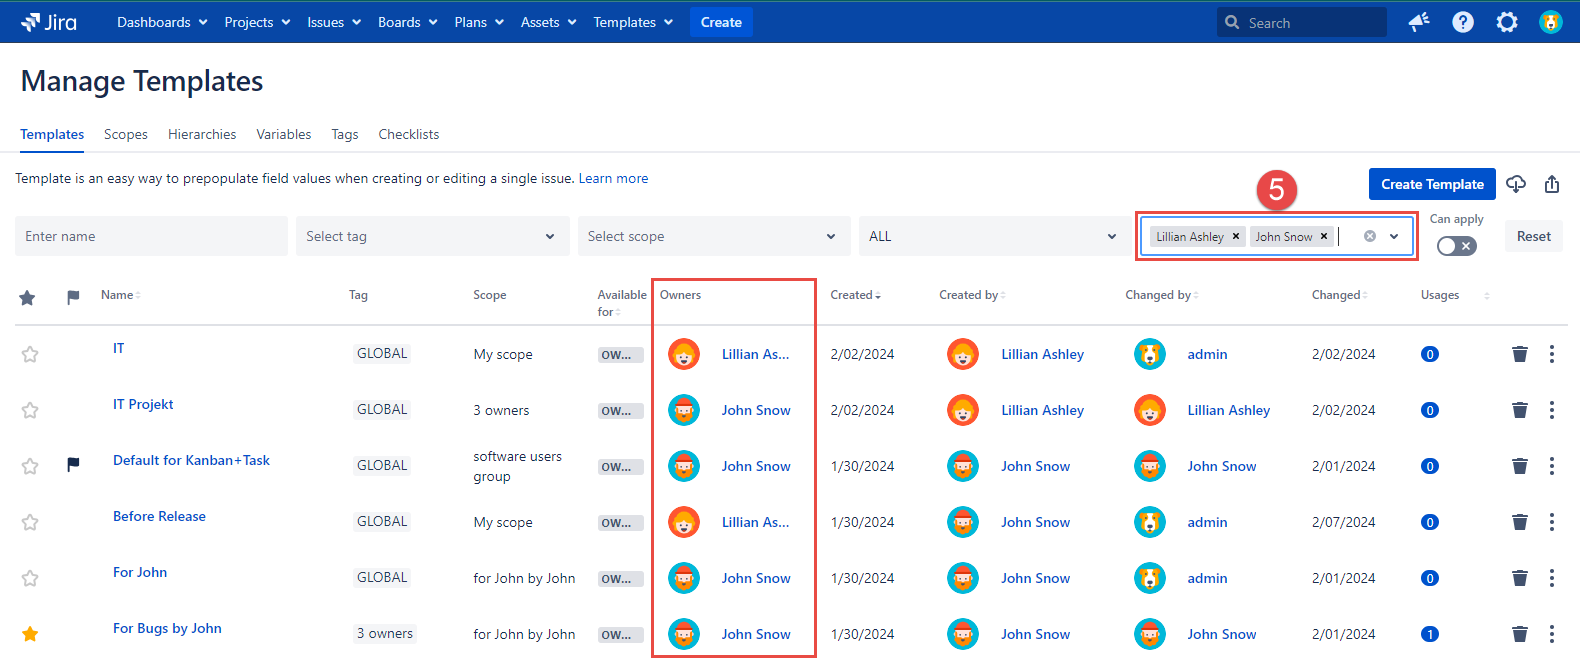Click the Create Template button
This screenshot has width=1580, height=663.
click(1431, 184)
